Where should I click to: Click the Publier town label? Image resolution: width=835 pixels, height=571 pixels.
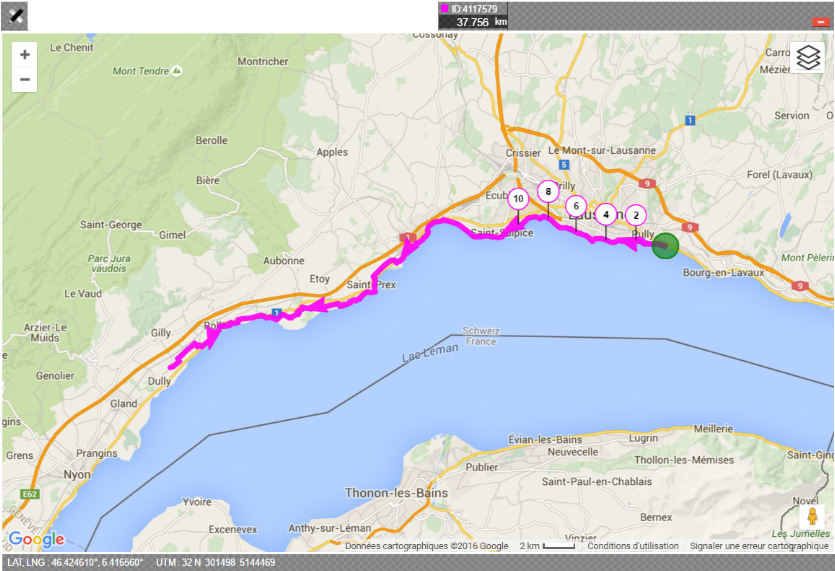[482, 467]
